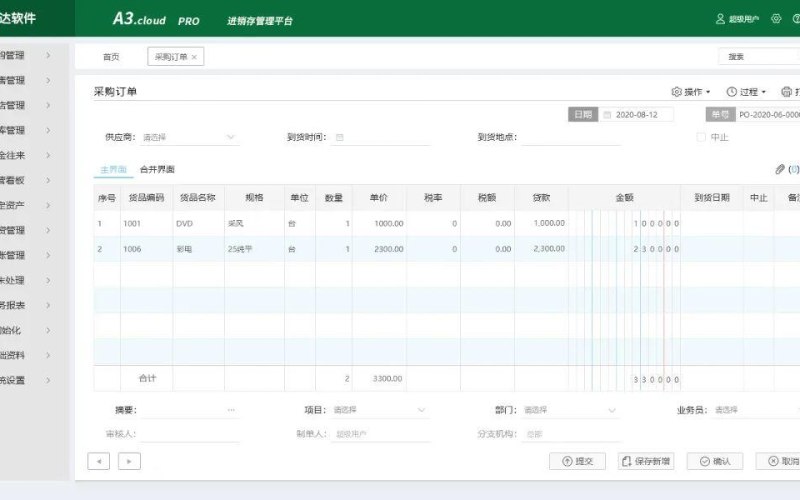Screen dimensions: 800x500
Task: Click the 摘要 input field
Action: 189,410
